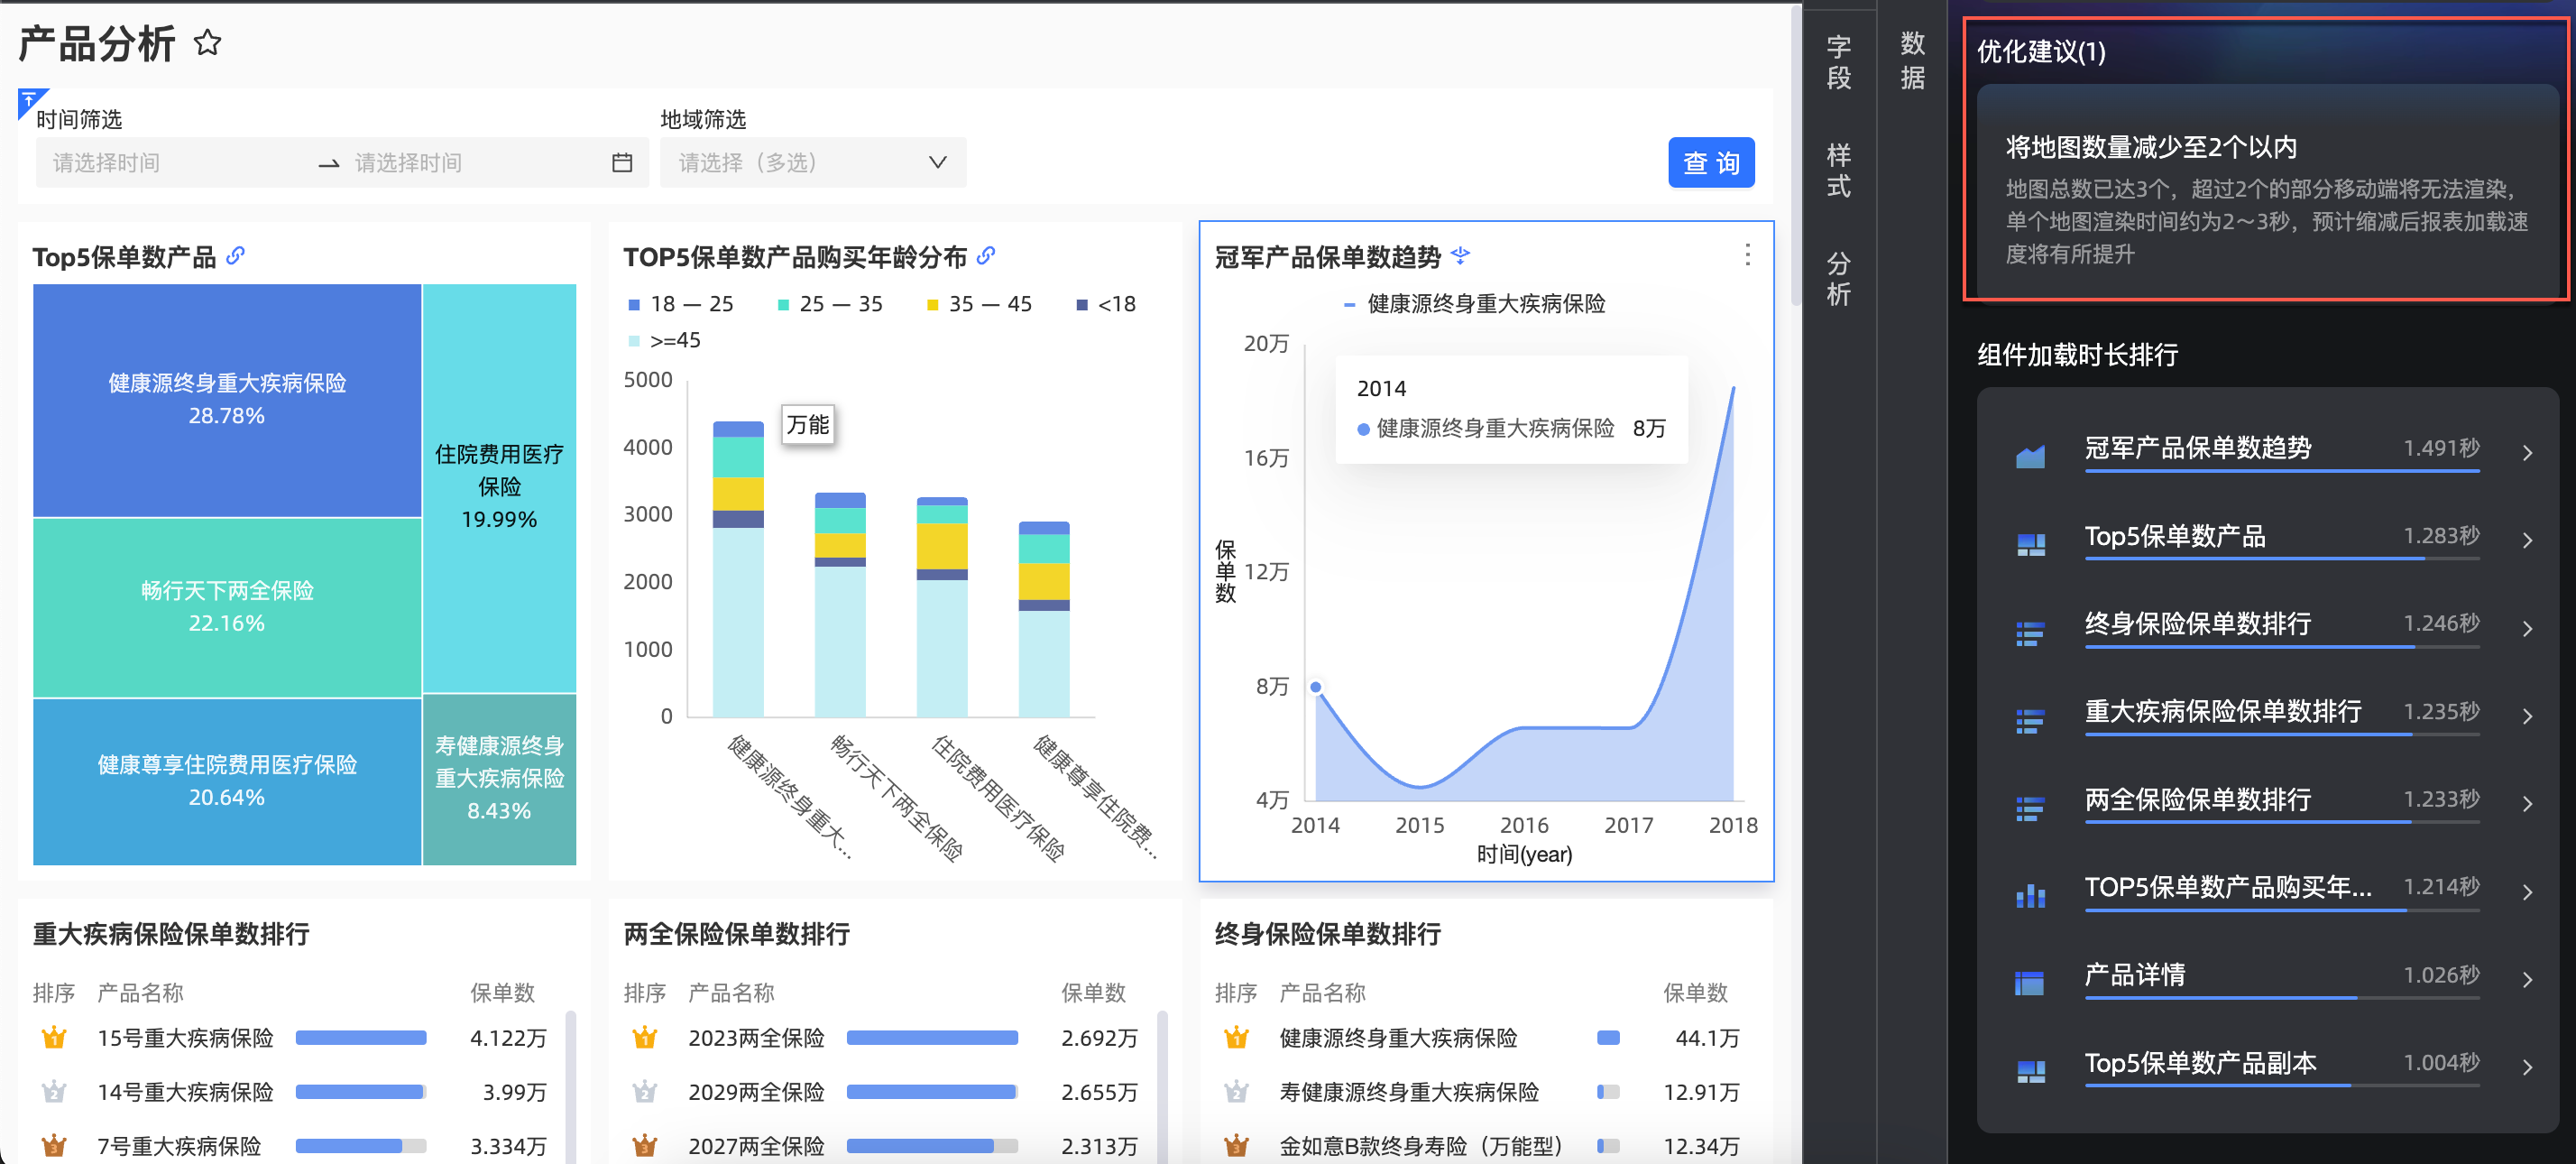Click the area chart icon for 冠军产品保单数趋势 ranking
2576x1164 pixels.
click(2030, 456)
